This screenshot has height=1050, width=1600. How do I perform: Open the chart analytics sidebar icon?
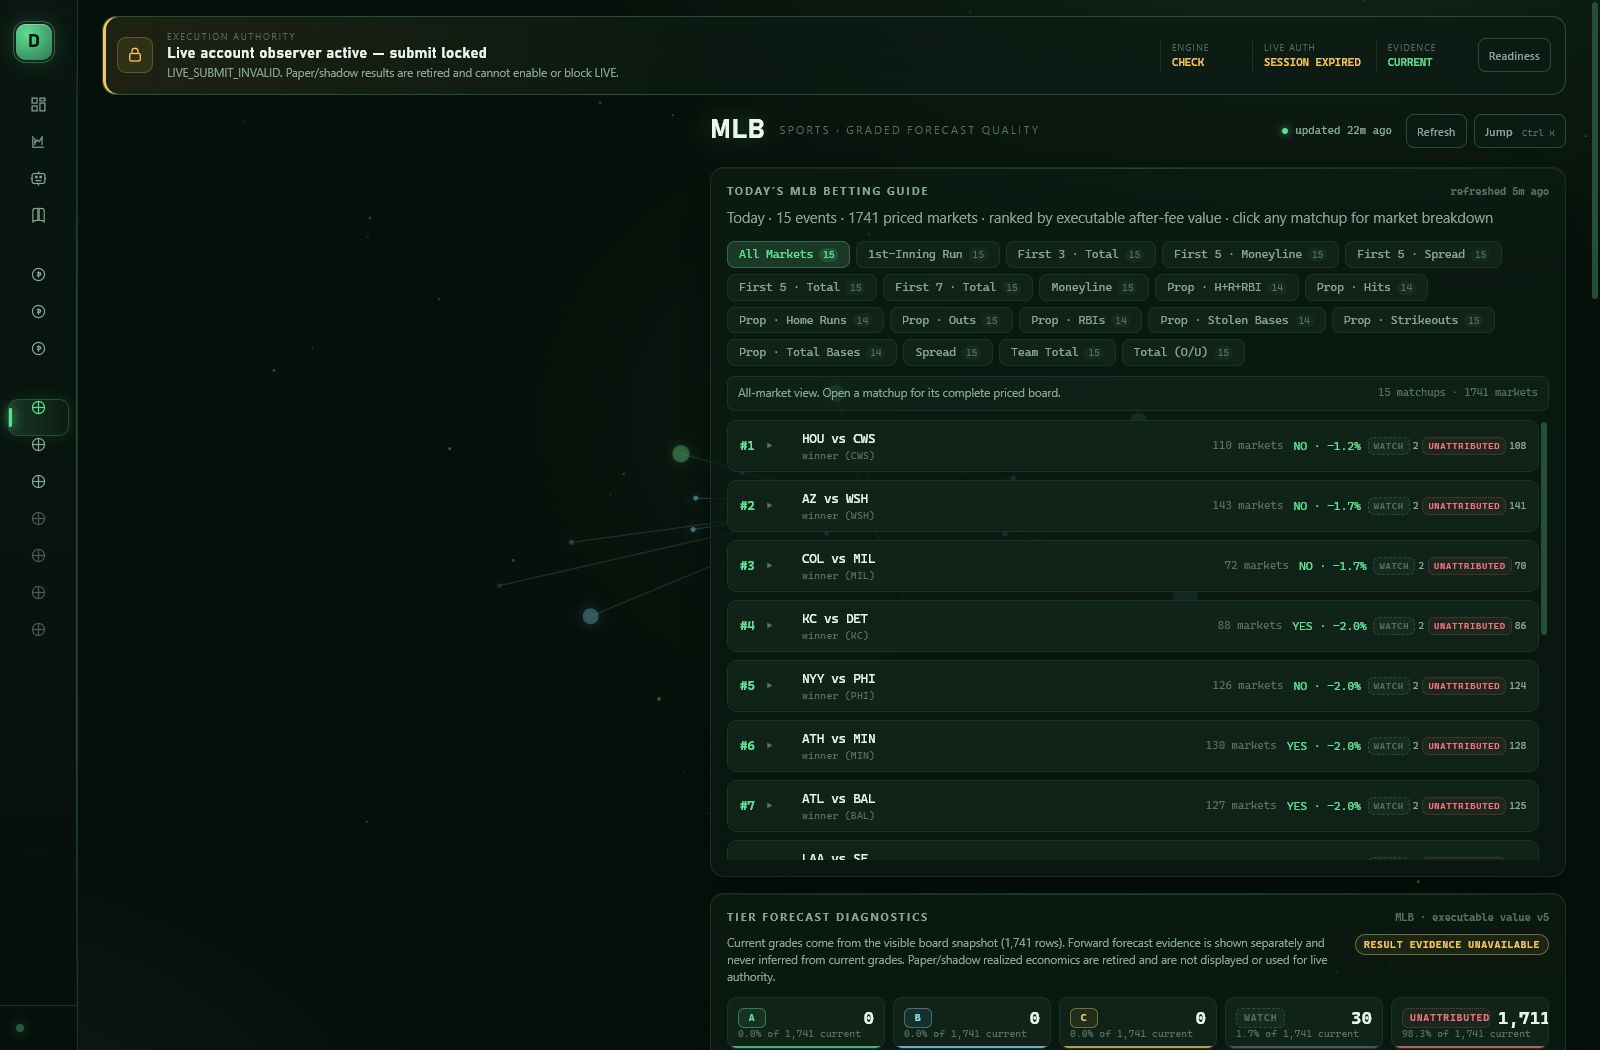pos(38,141)
